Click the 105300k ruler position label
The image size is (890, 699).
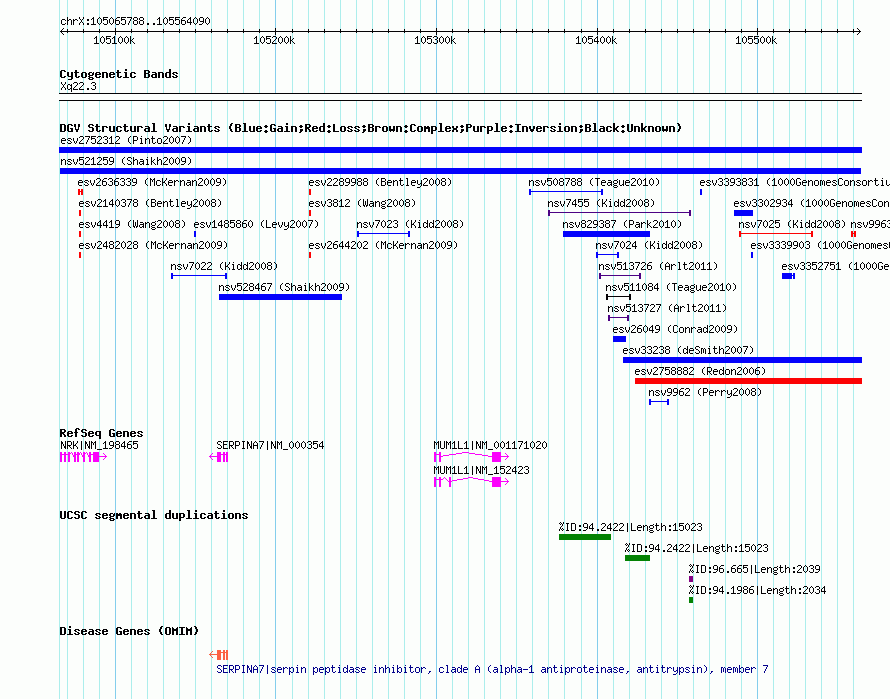[x=435, y=40]
